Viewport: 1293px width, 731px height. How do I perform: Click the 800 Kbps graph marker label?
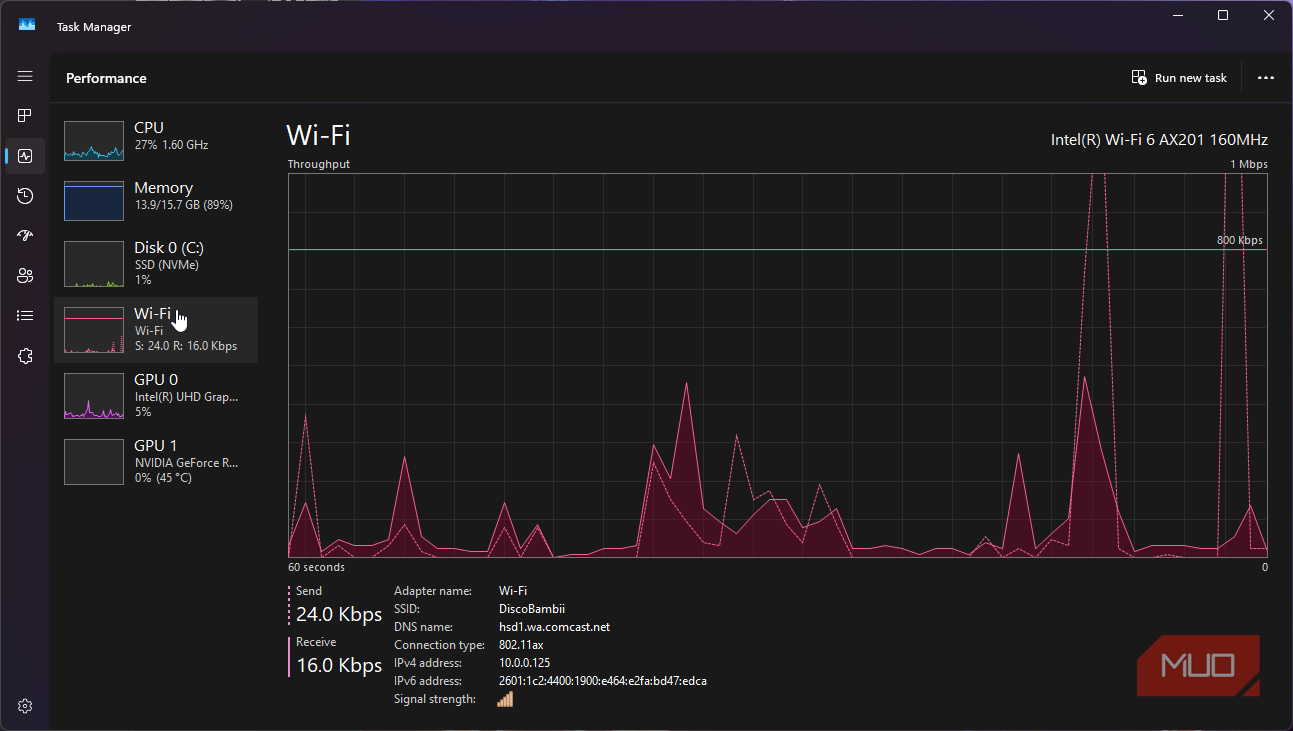coord(1240,240)
